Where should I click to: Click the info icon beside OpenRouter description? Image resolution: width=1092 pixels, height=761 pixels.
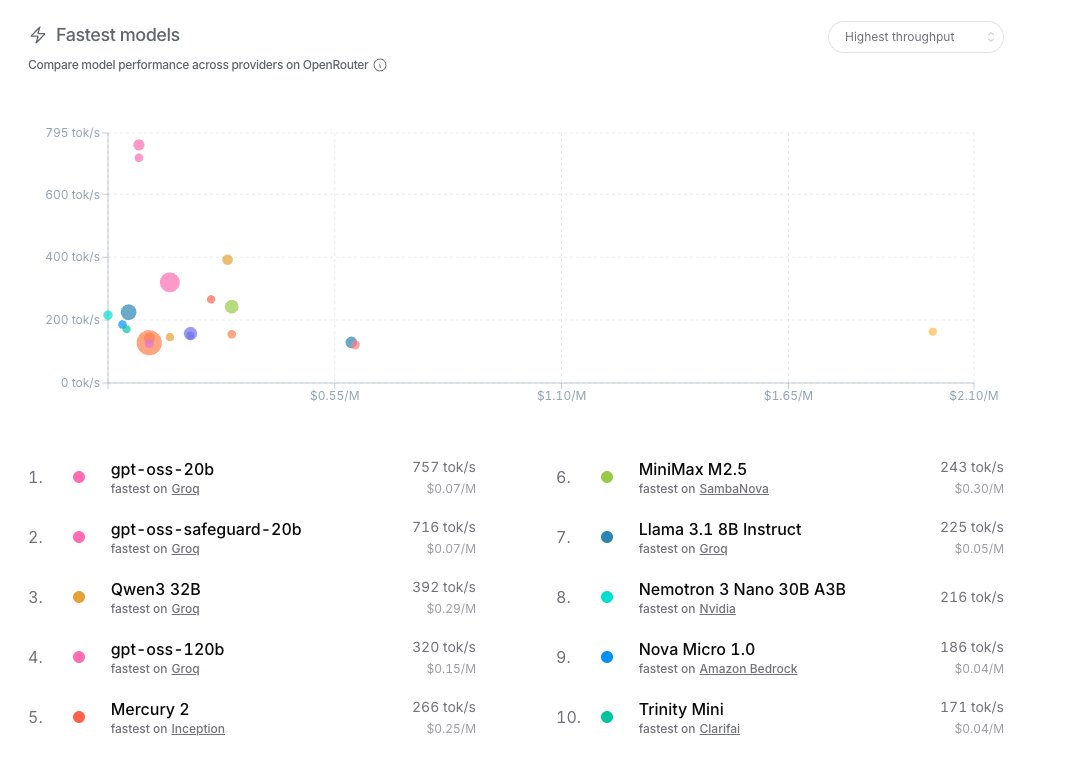[380, 65]
